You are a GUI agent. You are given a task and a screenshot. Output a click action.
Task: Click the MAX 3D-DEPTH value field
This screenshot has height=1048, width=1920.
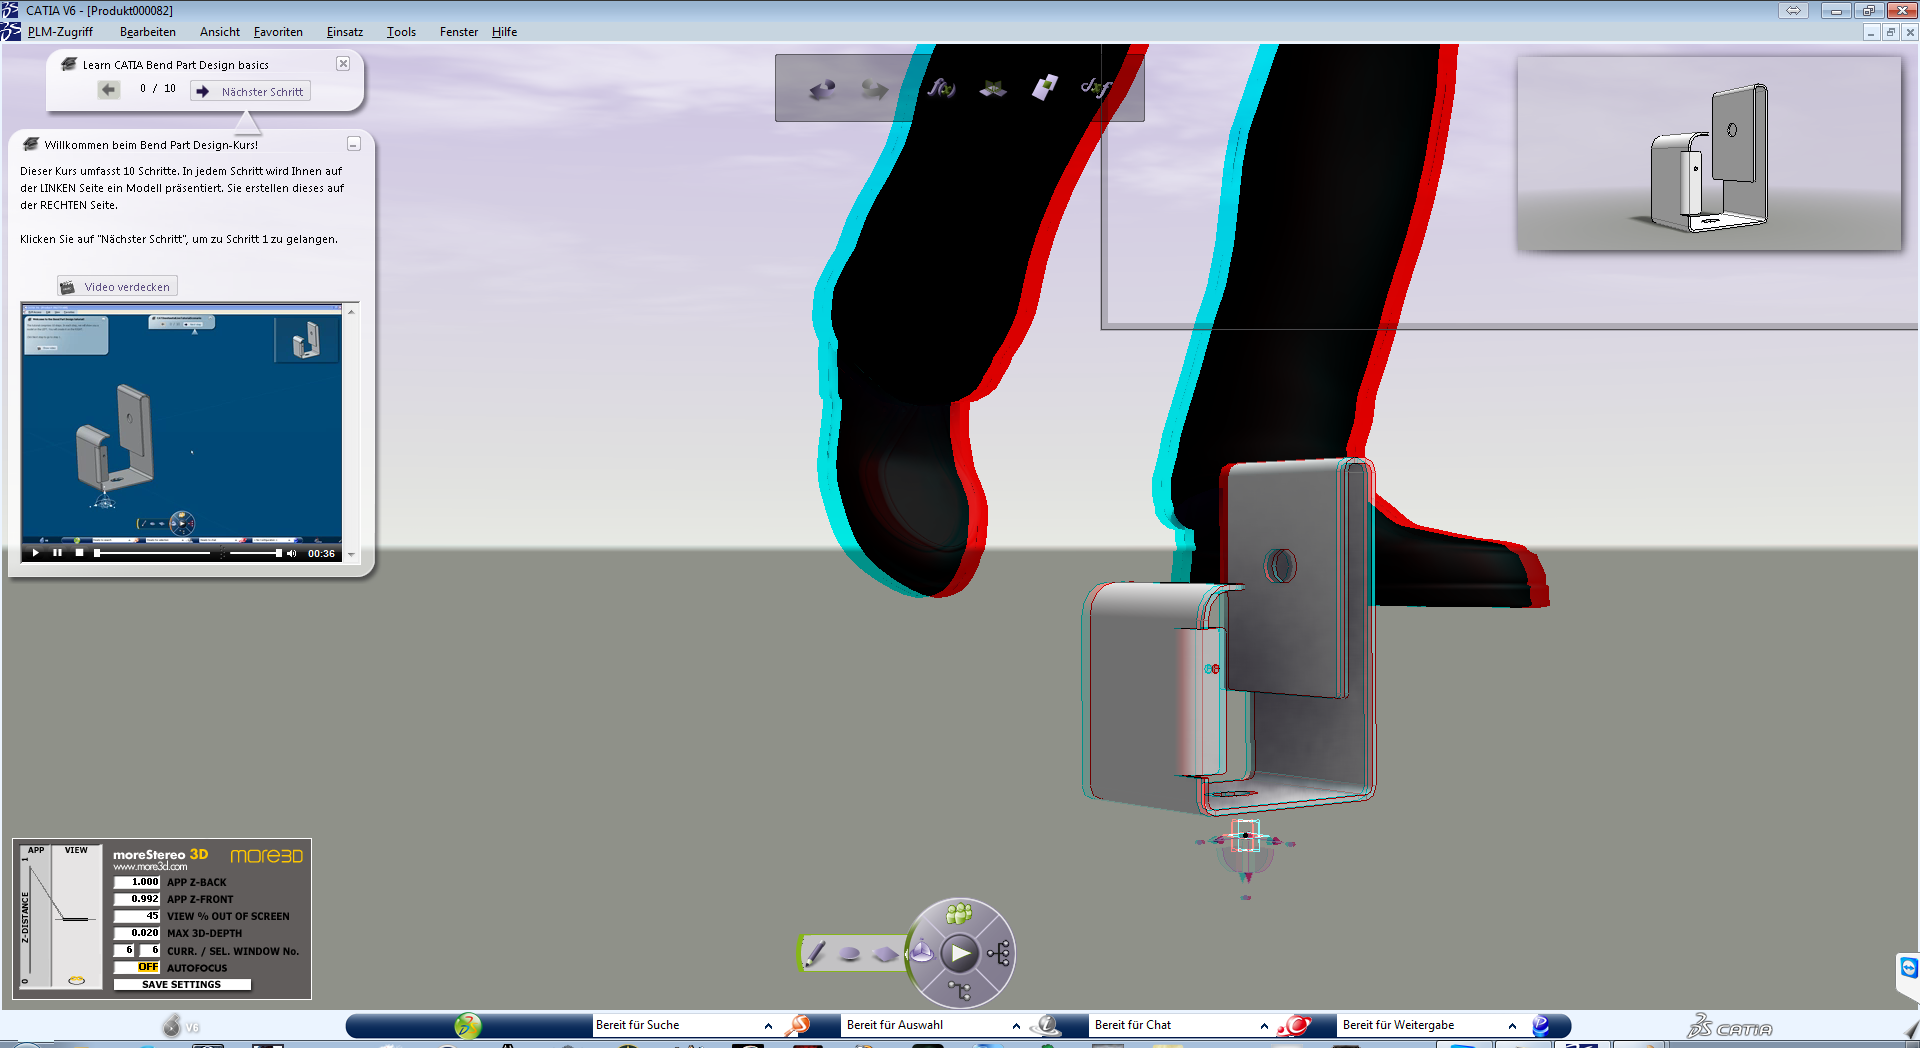(x=137, y=933)
